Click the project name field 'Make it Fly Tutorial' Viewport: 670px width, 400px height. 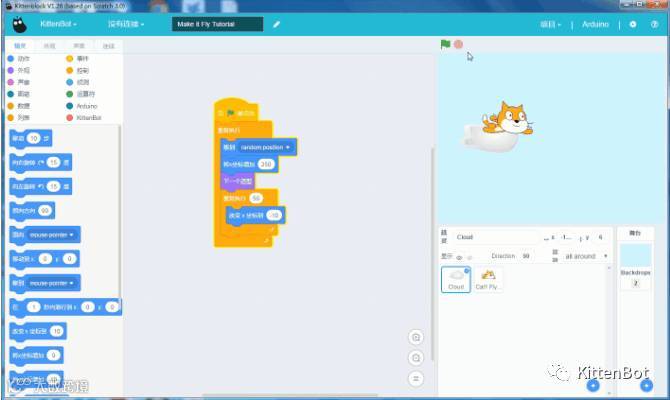pyautogui.click(x=217, y=24)
